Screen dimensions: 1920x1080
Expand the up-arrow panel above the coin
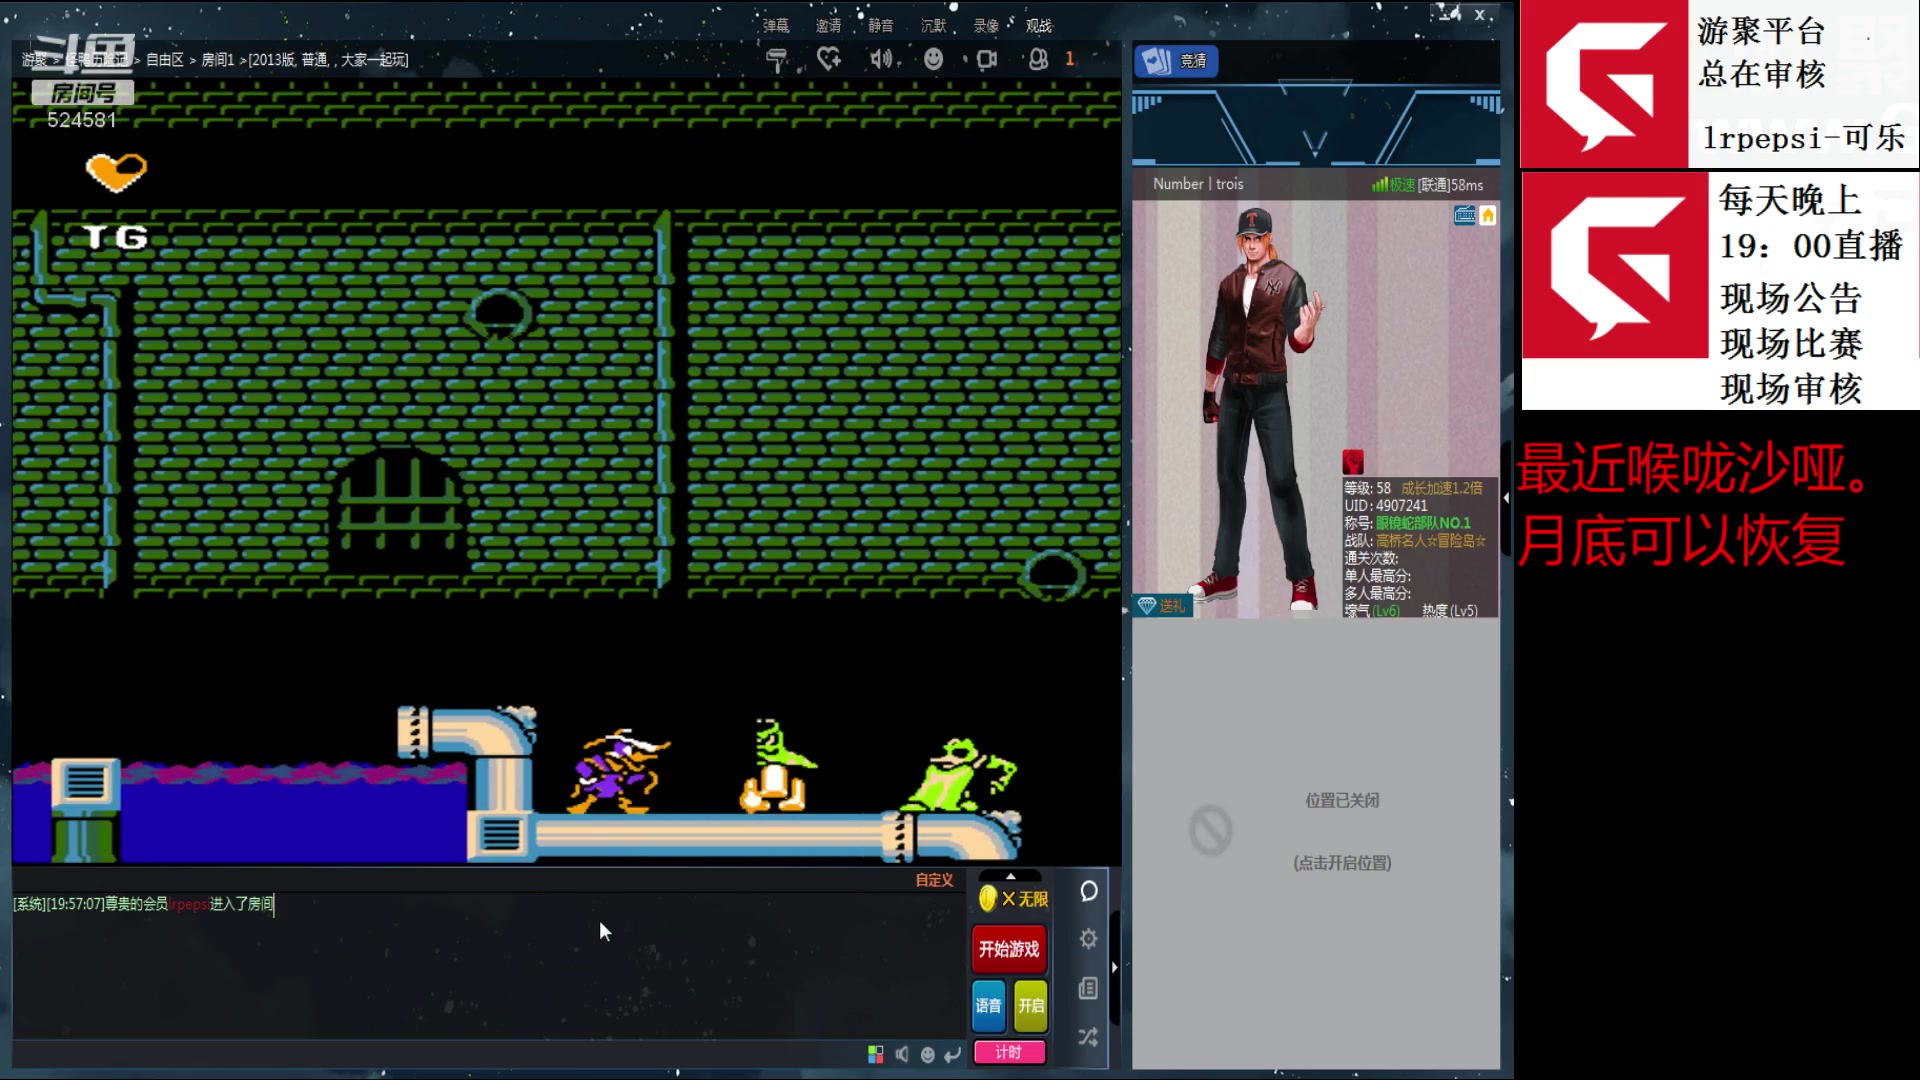(1010, 876)
